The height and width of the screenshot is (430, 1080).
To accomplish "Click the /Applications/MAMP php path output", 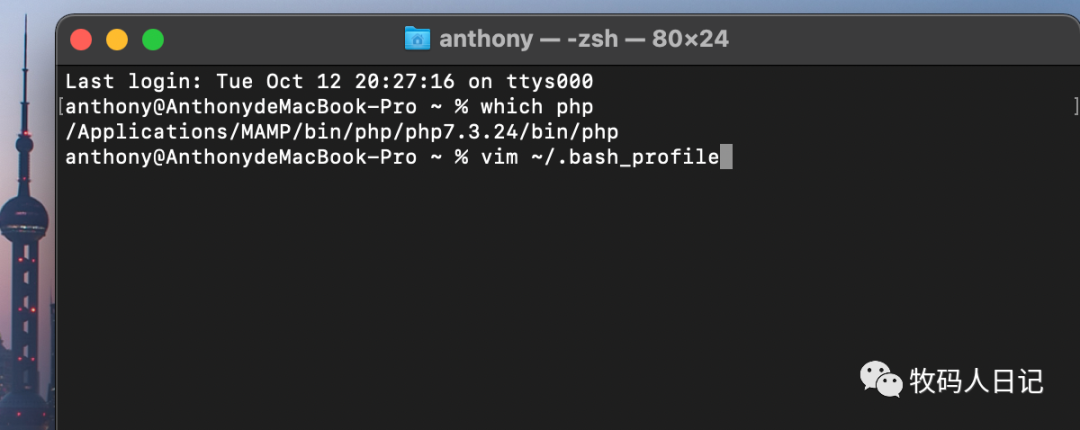I will (341, 132).
